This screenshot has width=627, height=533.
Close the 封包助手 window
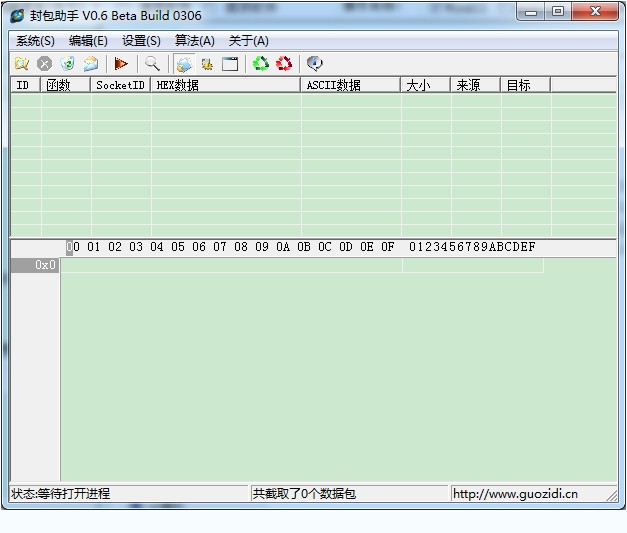tap(595, 12)
